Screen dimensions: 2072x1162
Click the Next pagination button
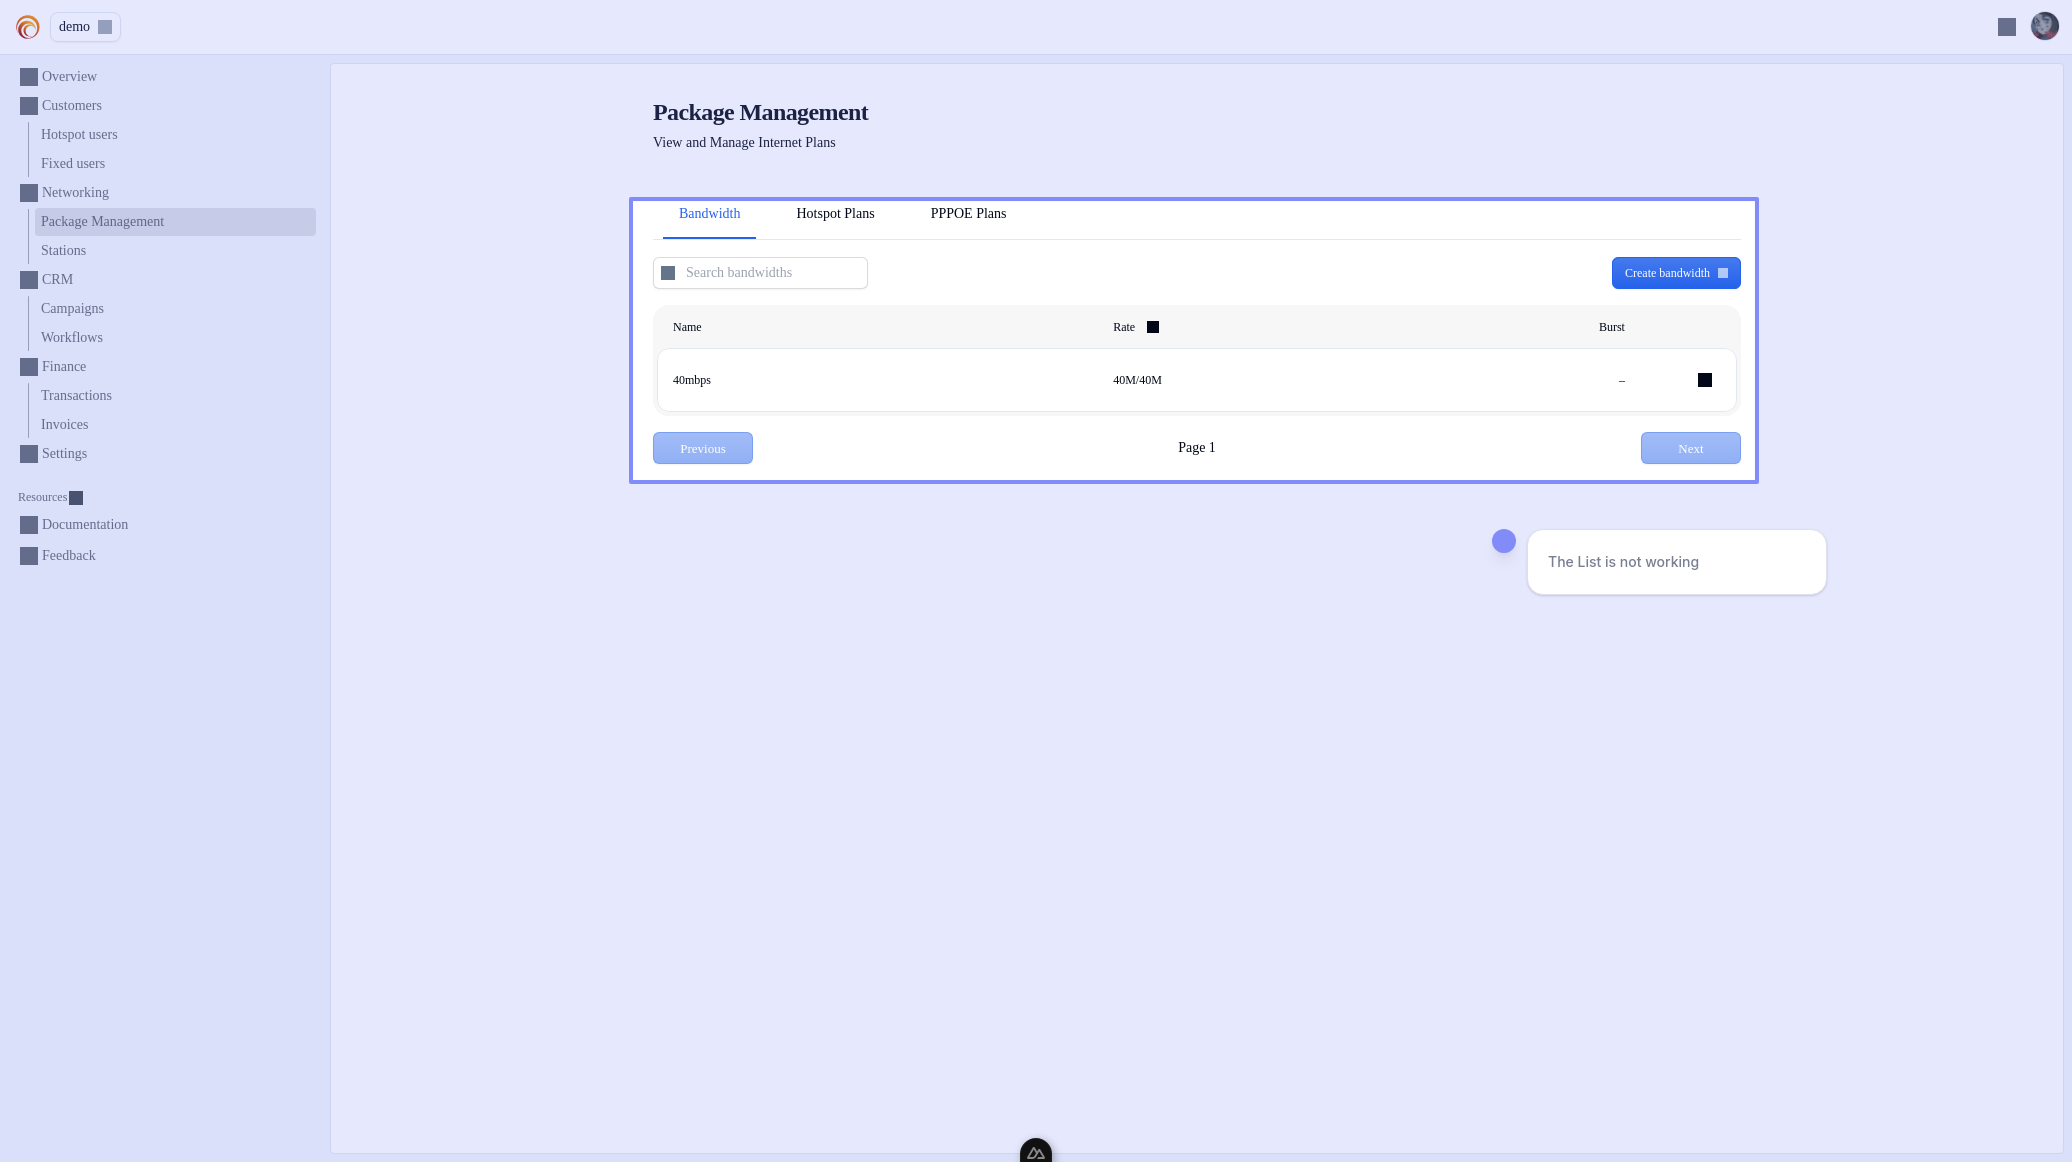(1690, 448)
